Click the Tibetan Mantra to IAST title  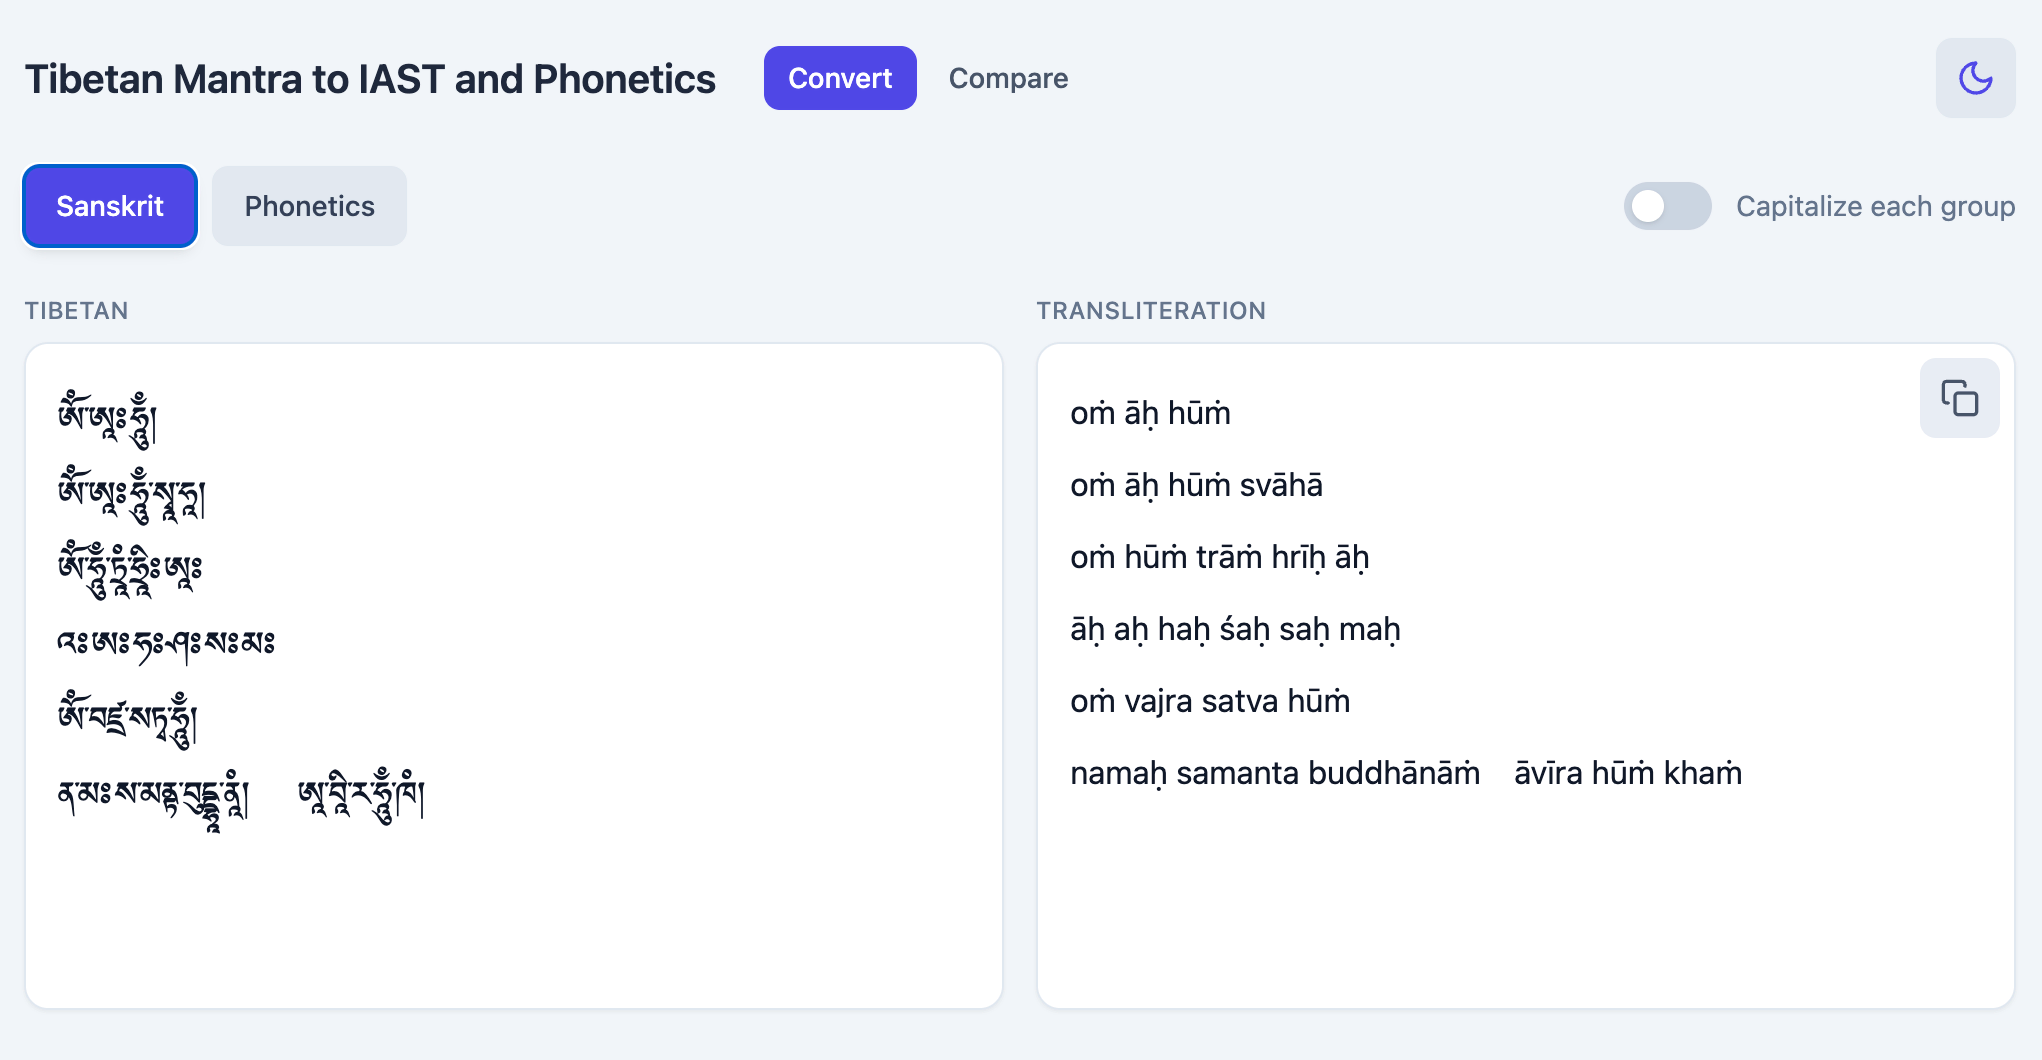(x=370, y=78)
